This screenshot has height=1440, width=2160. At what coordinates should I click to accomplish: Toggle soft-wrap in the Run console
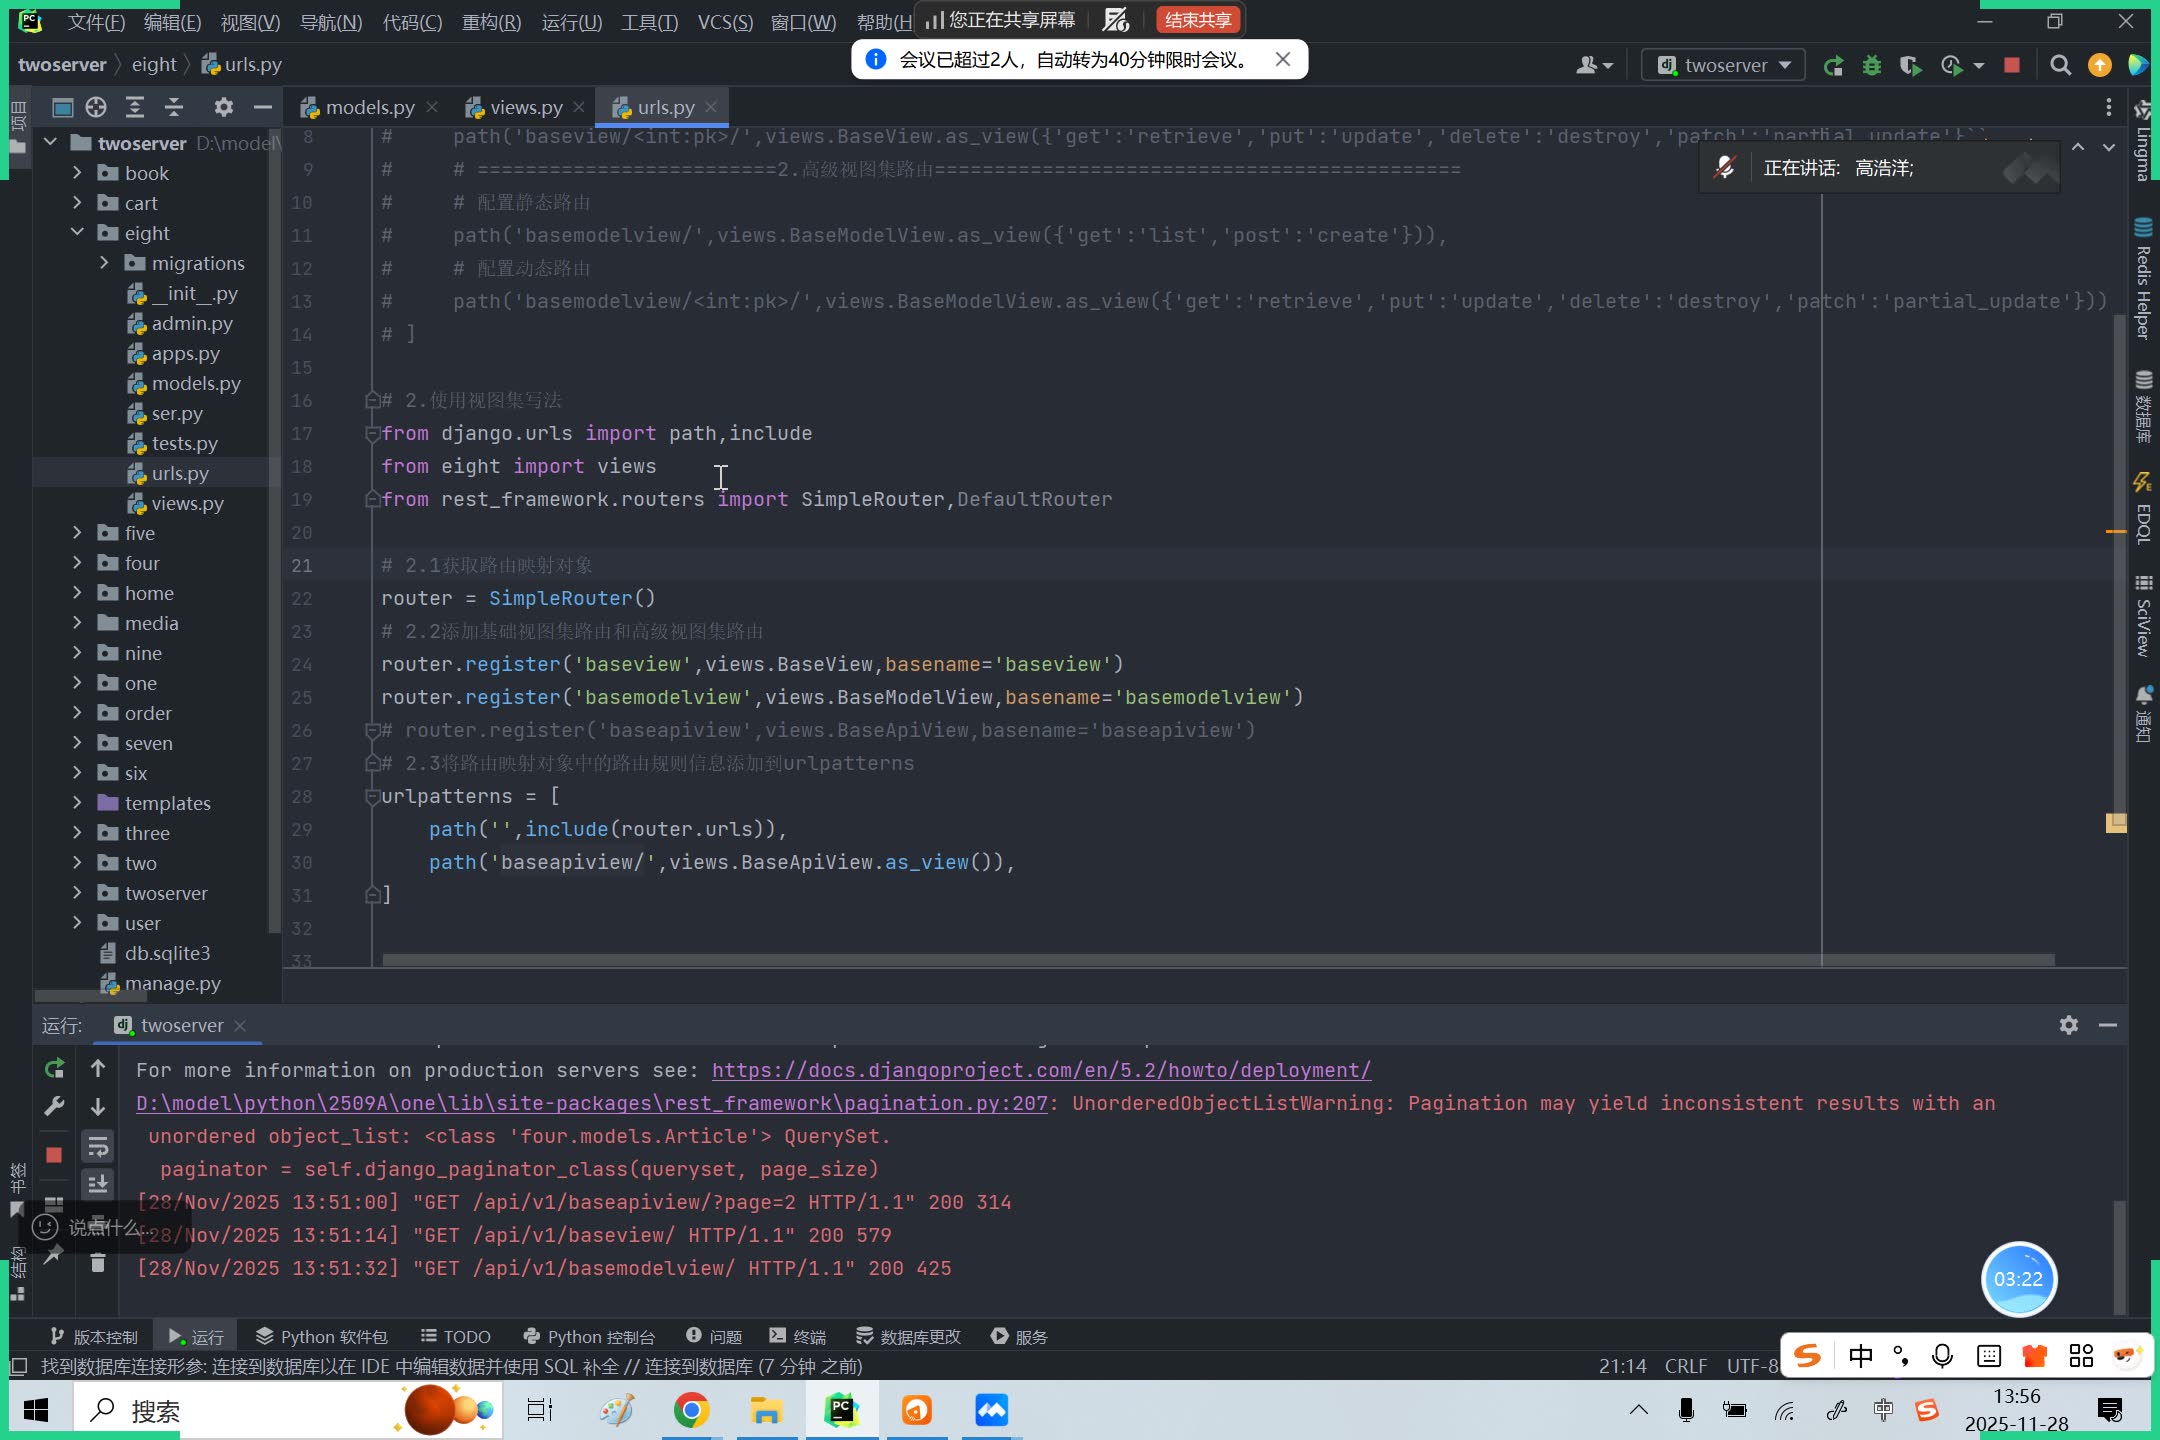[x=98, y=1147]
